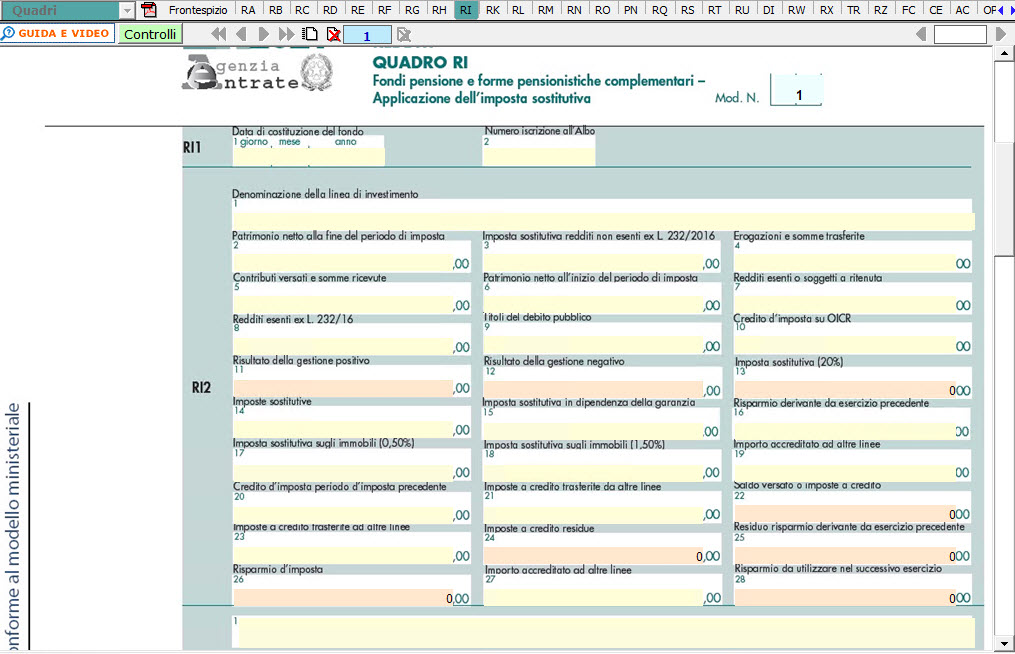This screenshot has width=1015, height=654.
Task: Switch to the TR tab
Action: 854,10
